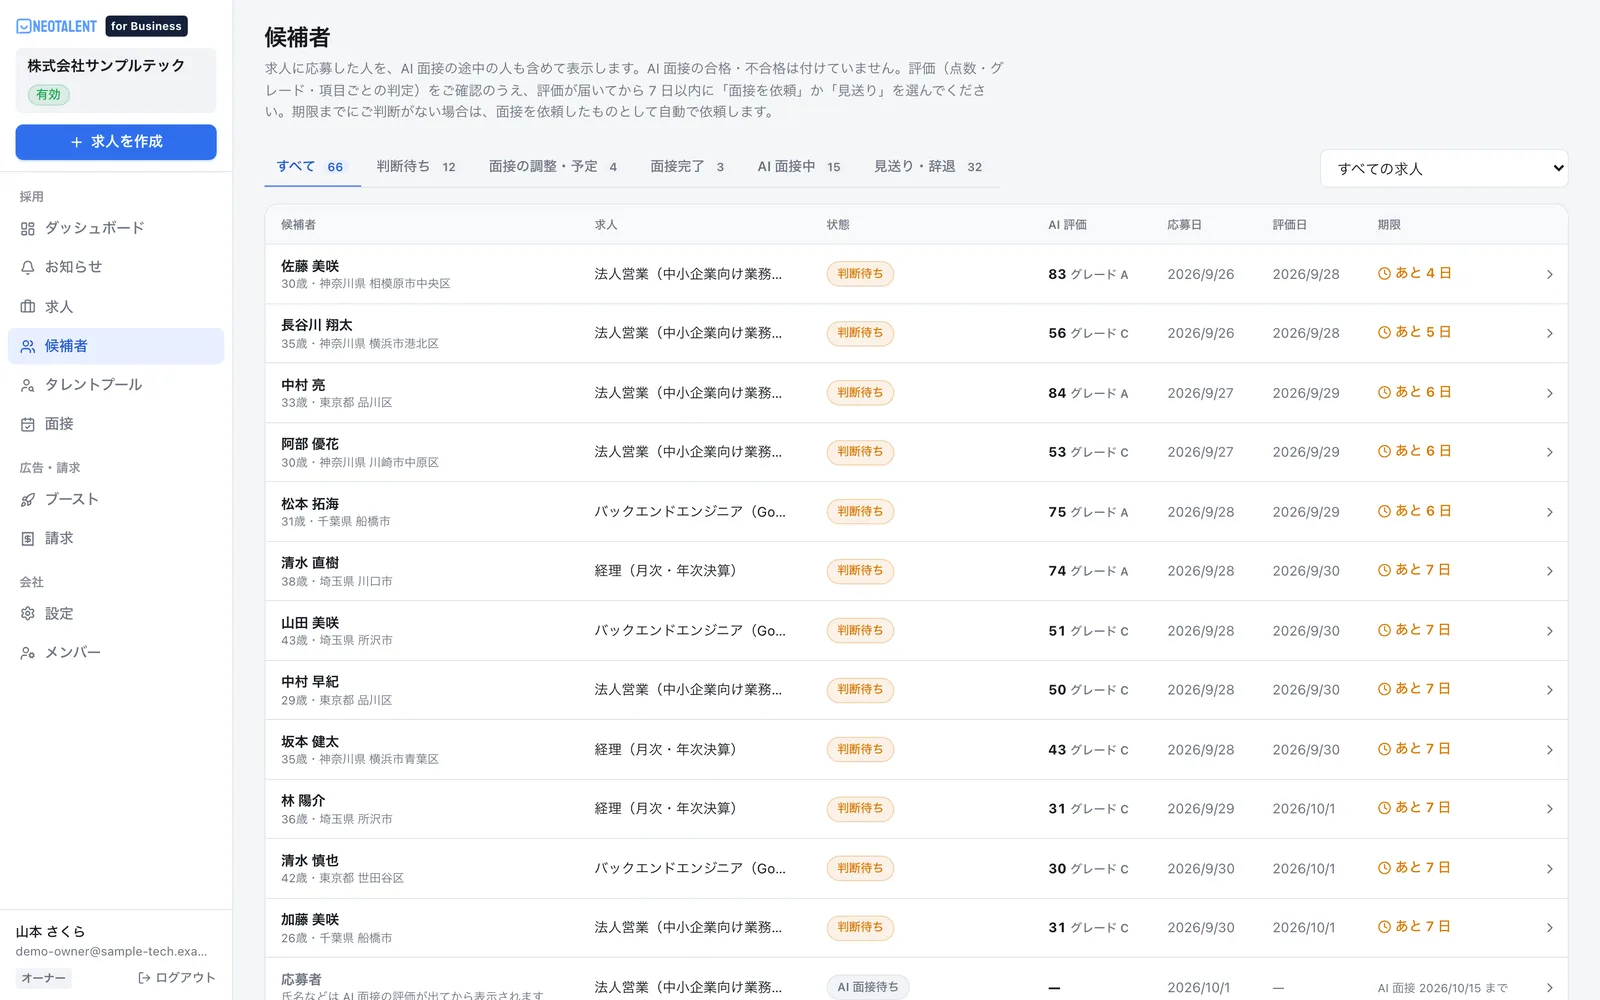Click candidate name 中村 早紀
Image resolution: width=1600 pixels, height=1000 pixels.
pyautogui.click(x=310, y=682)
